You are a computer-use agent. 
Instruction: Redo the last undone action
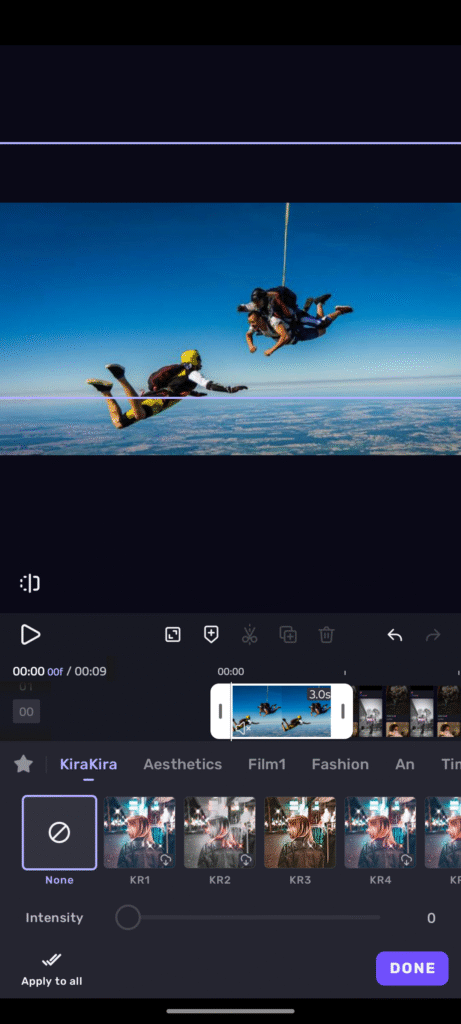point(433,635)
